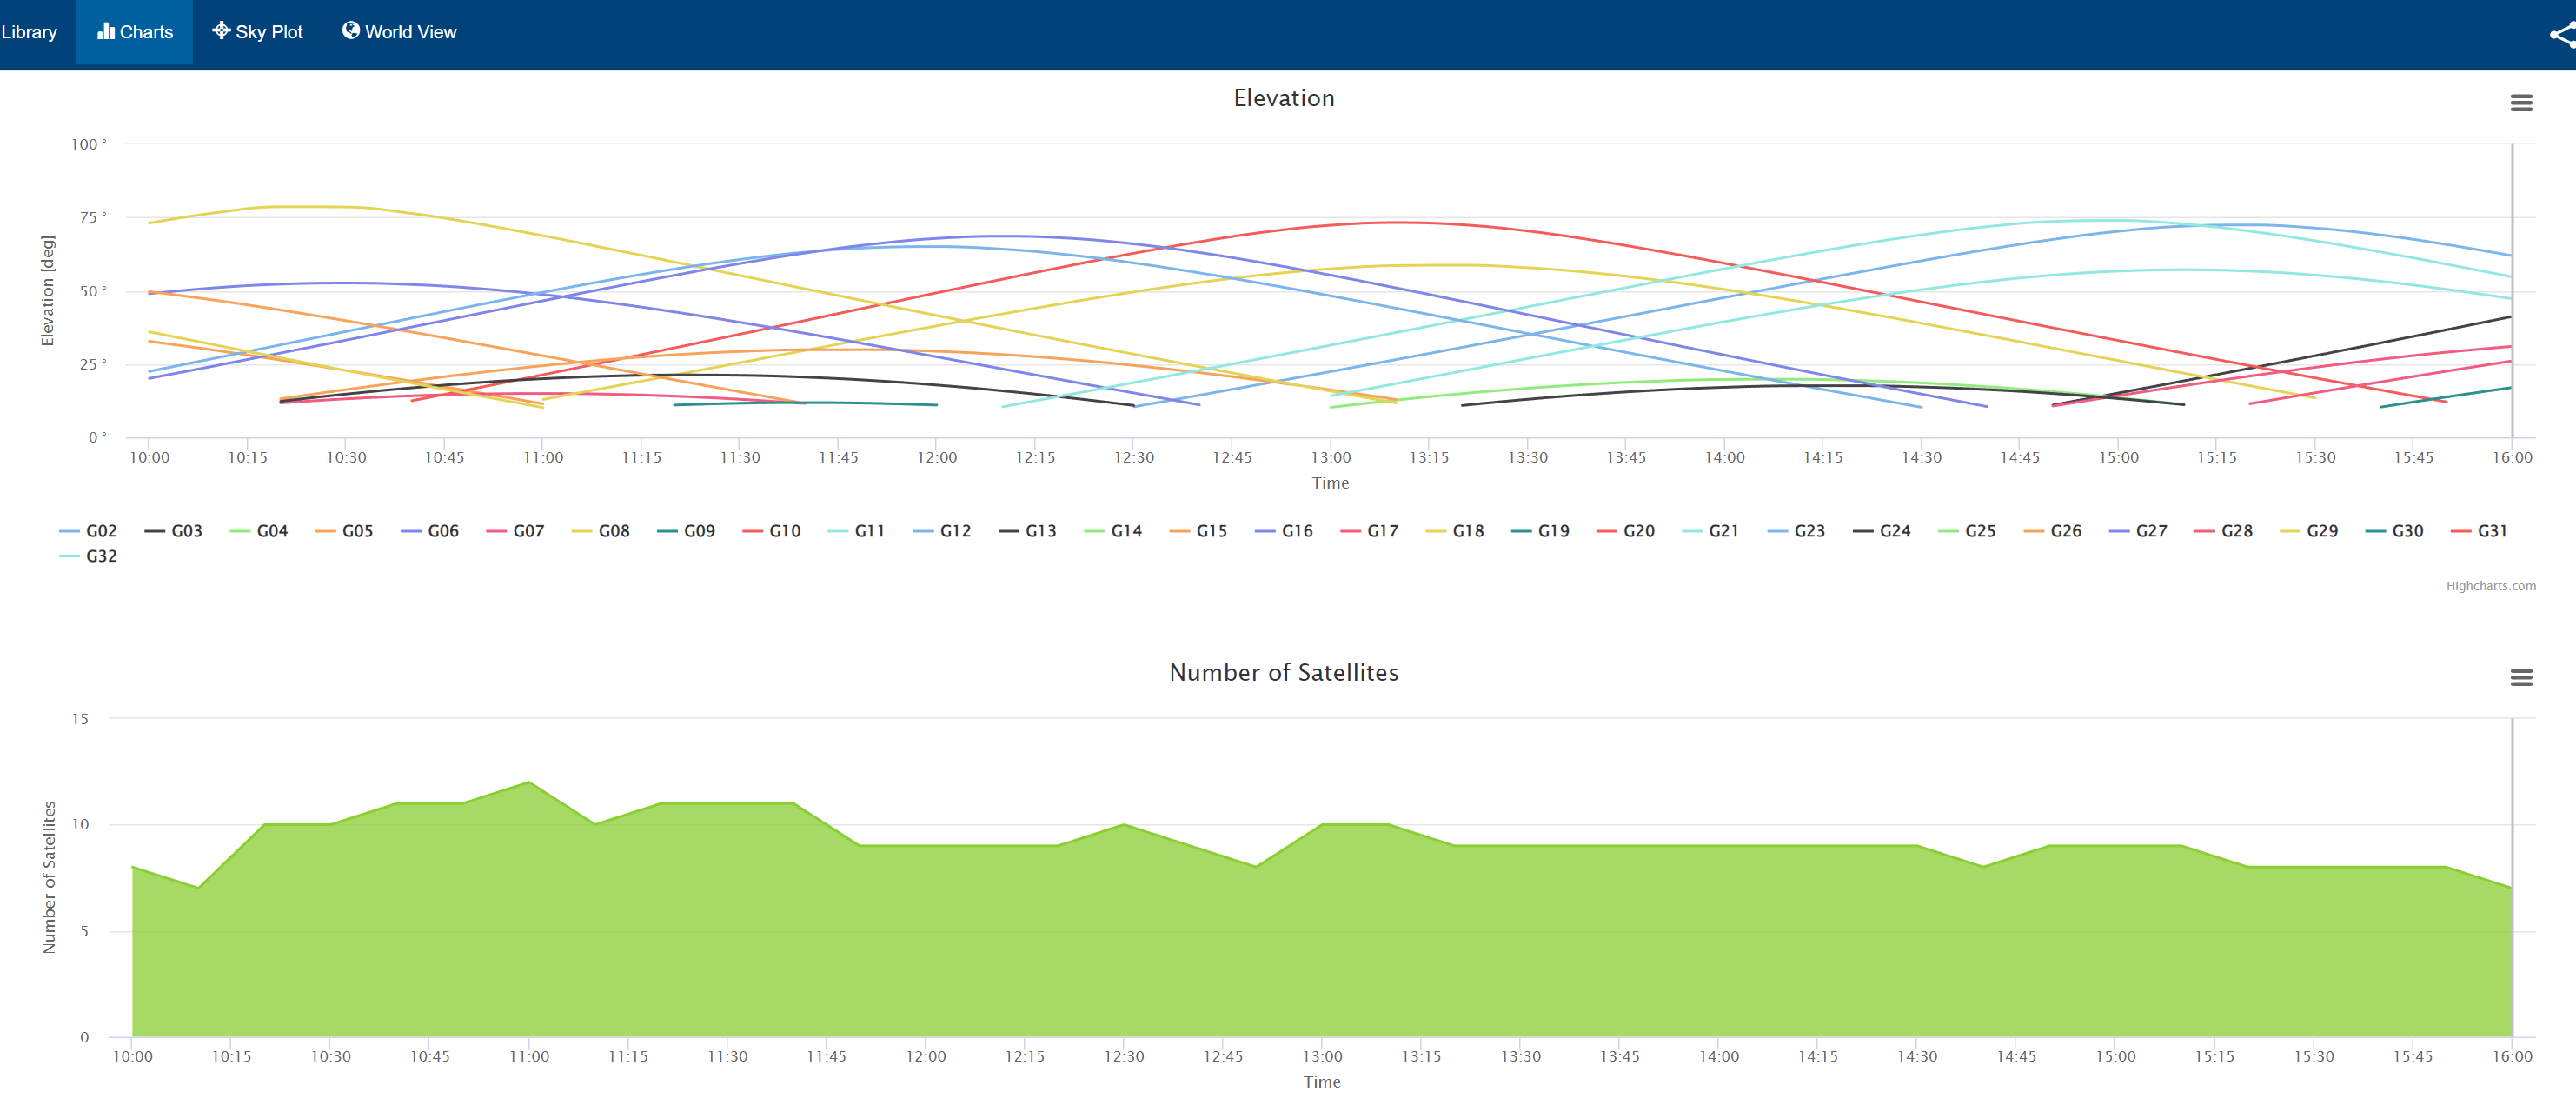Toggle G02 series in legend
Image resolution: width=2576 pixels, height=1112 pixels.
pyautogui.click(x=101, y=531)
